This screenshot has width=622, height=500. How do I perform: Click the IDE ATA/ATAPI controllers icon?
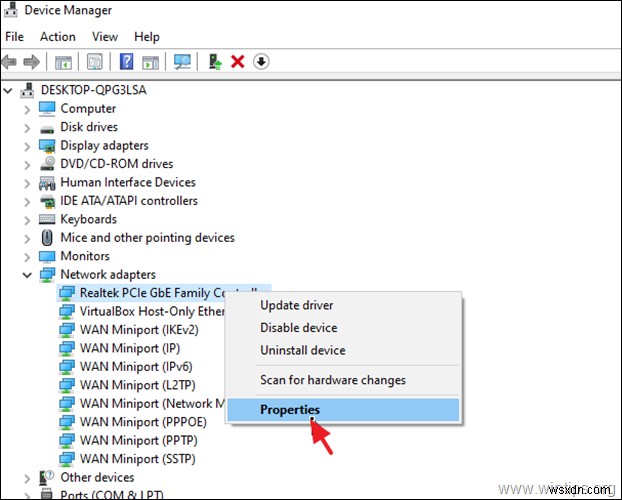[x=48, y=201]
